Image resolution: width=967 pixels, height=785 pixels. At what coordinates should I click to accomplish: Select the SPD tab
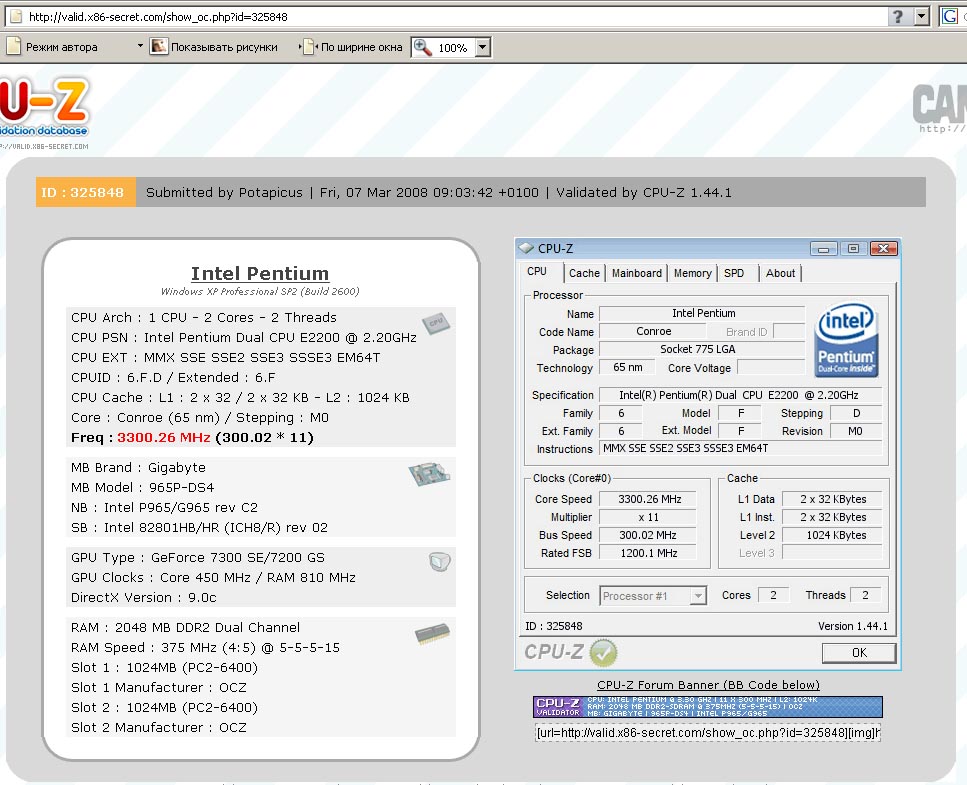(734, 273)
